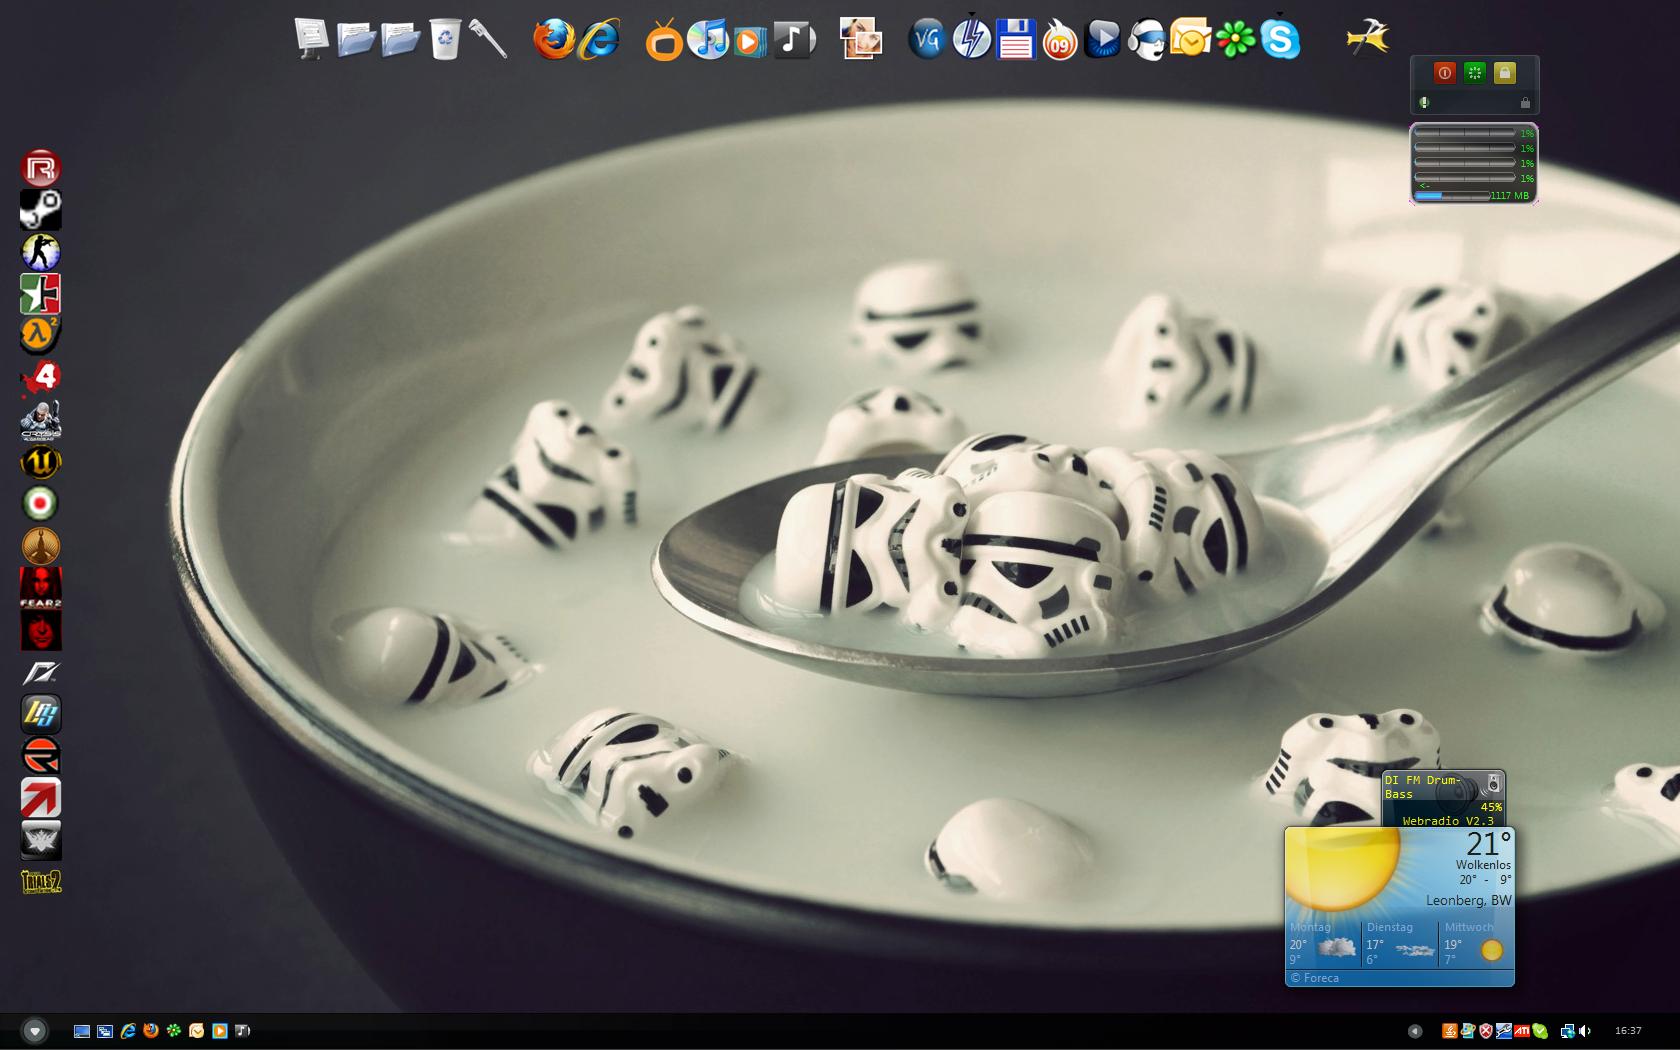The height and width of the screenshot is (1050, 1680).
Task: Open the Computer icon in the top dock
Action: [x=312, y=40]
